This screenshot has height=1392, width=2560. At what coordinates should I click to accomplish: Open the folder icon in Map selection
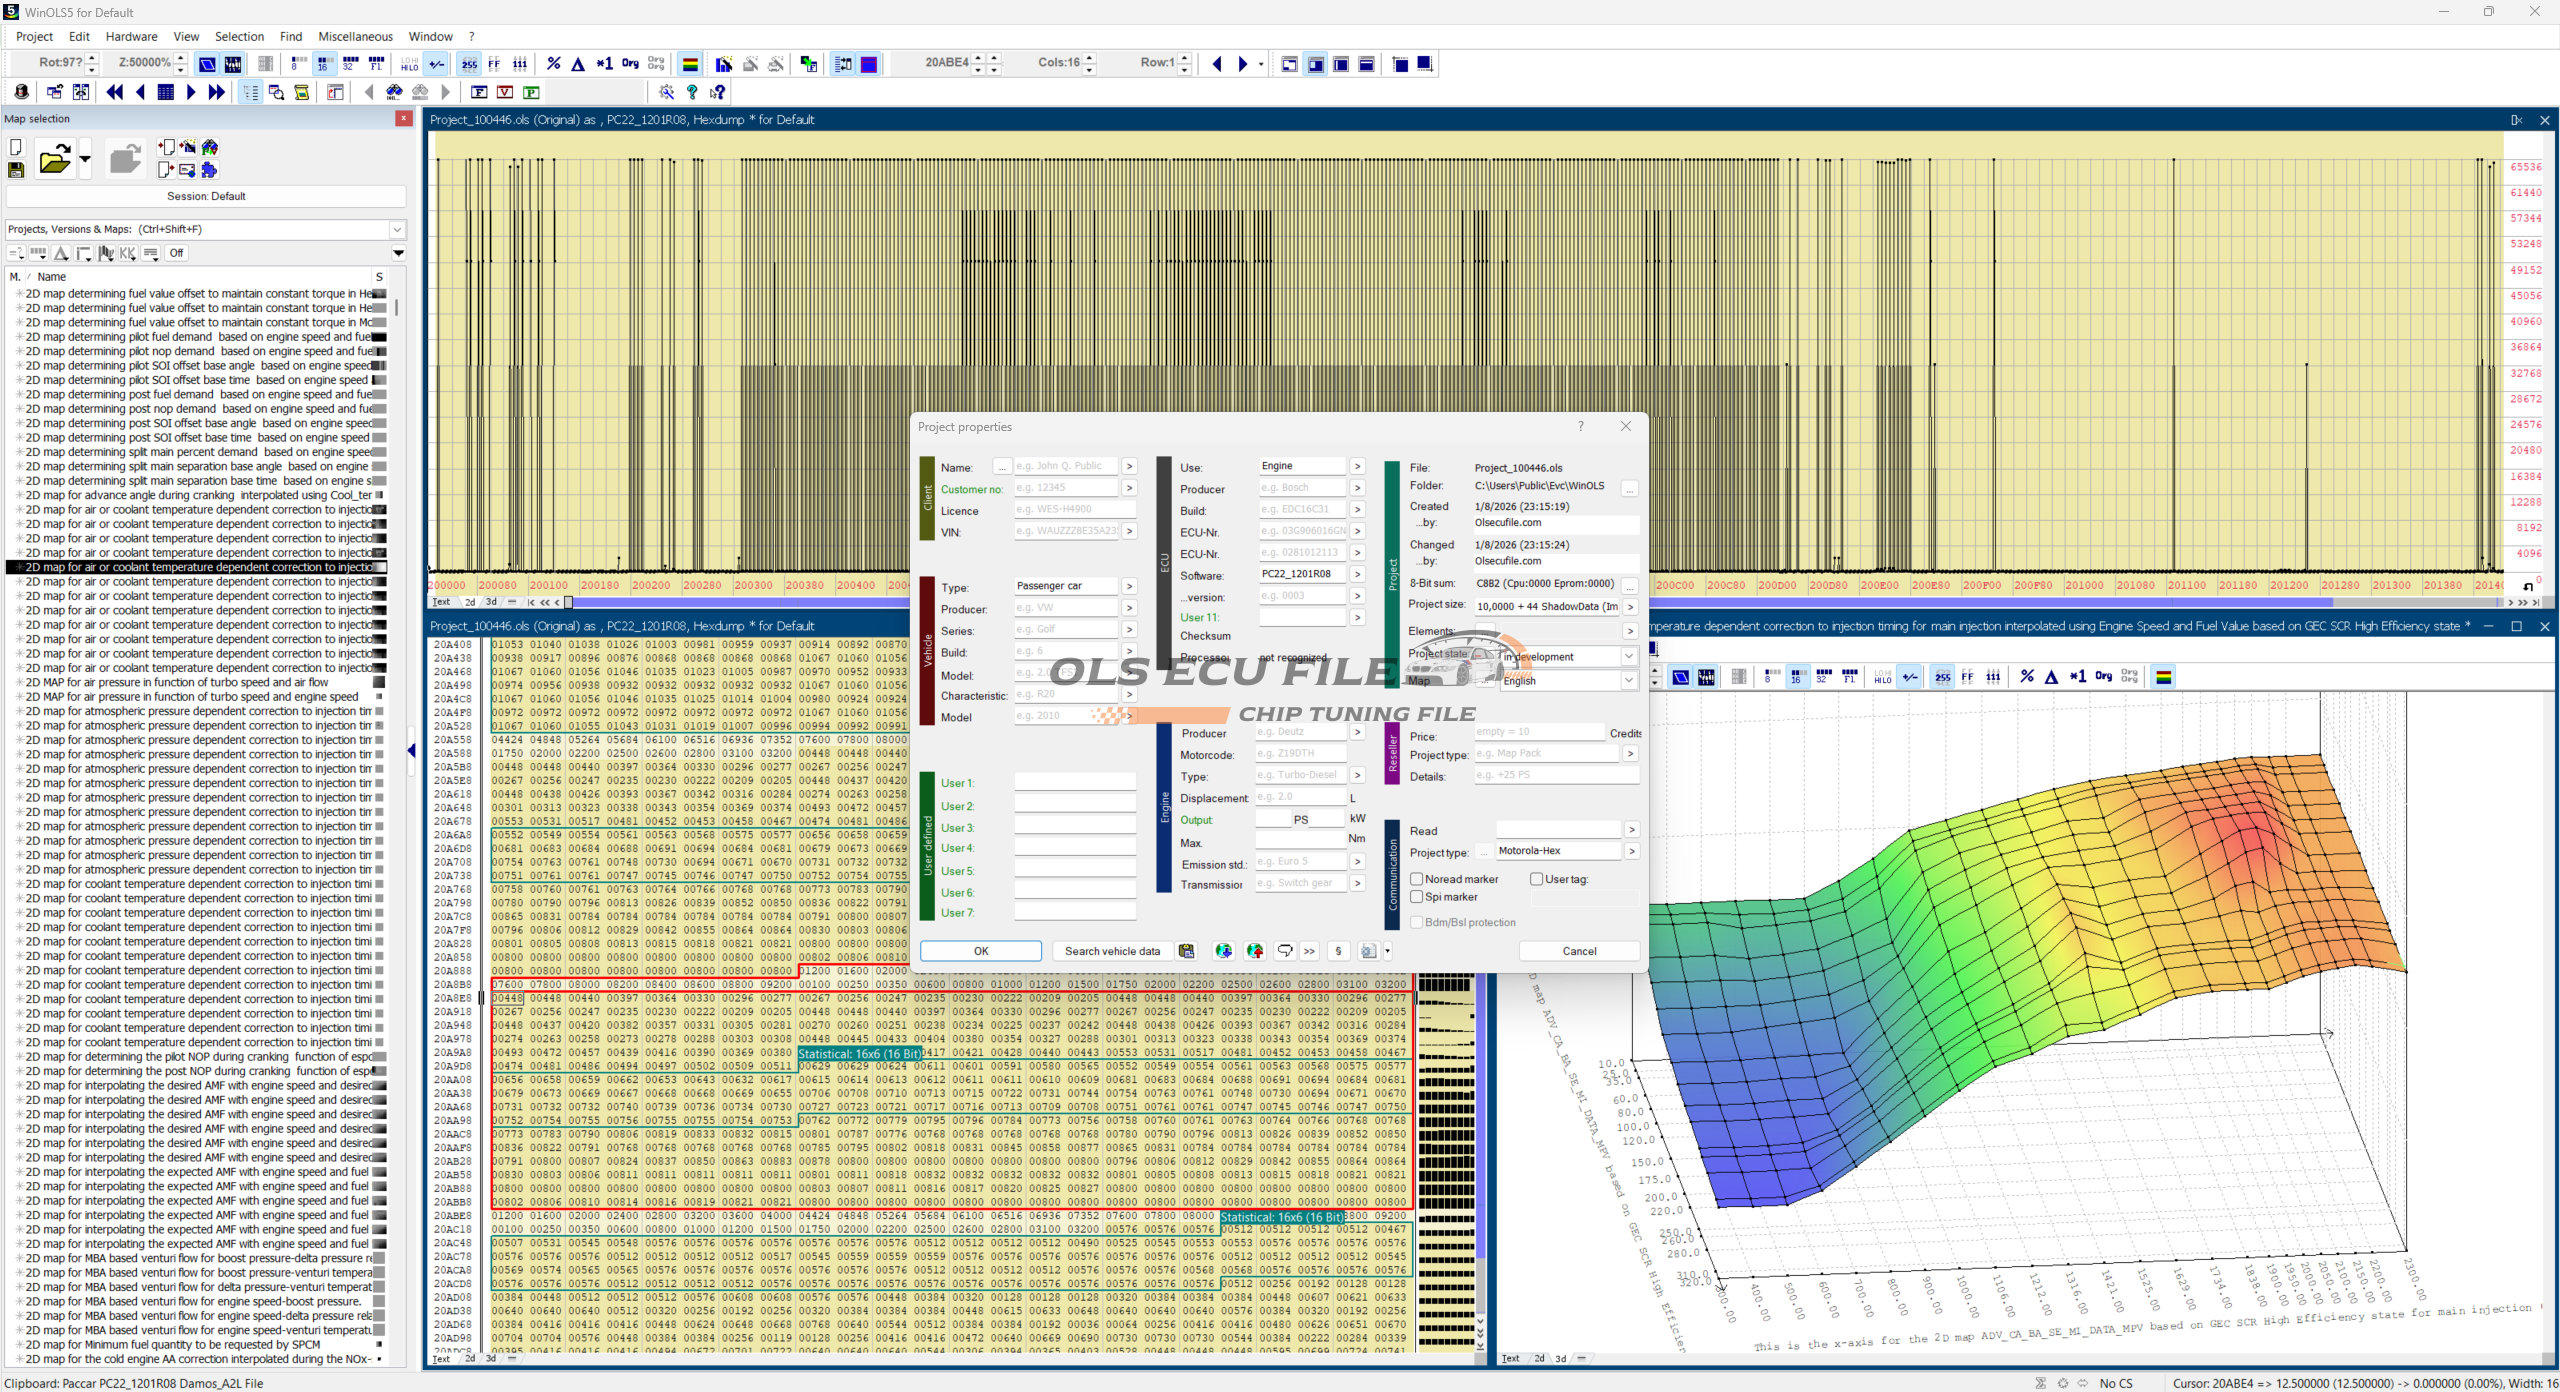[x=54, y=160]
